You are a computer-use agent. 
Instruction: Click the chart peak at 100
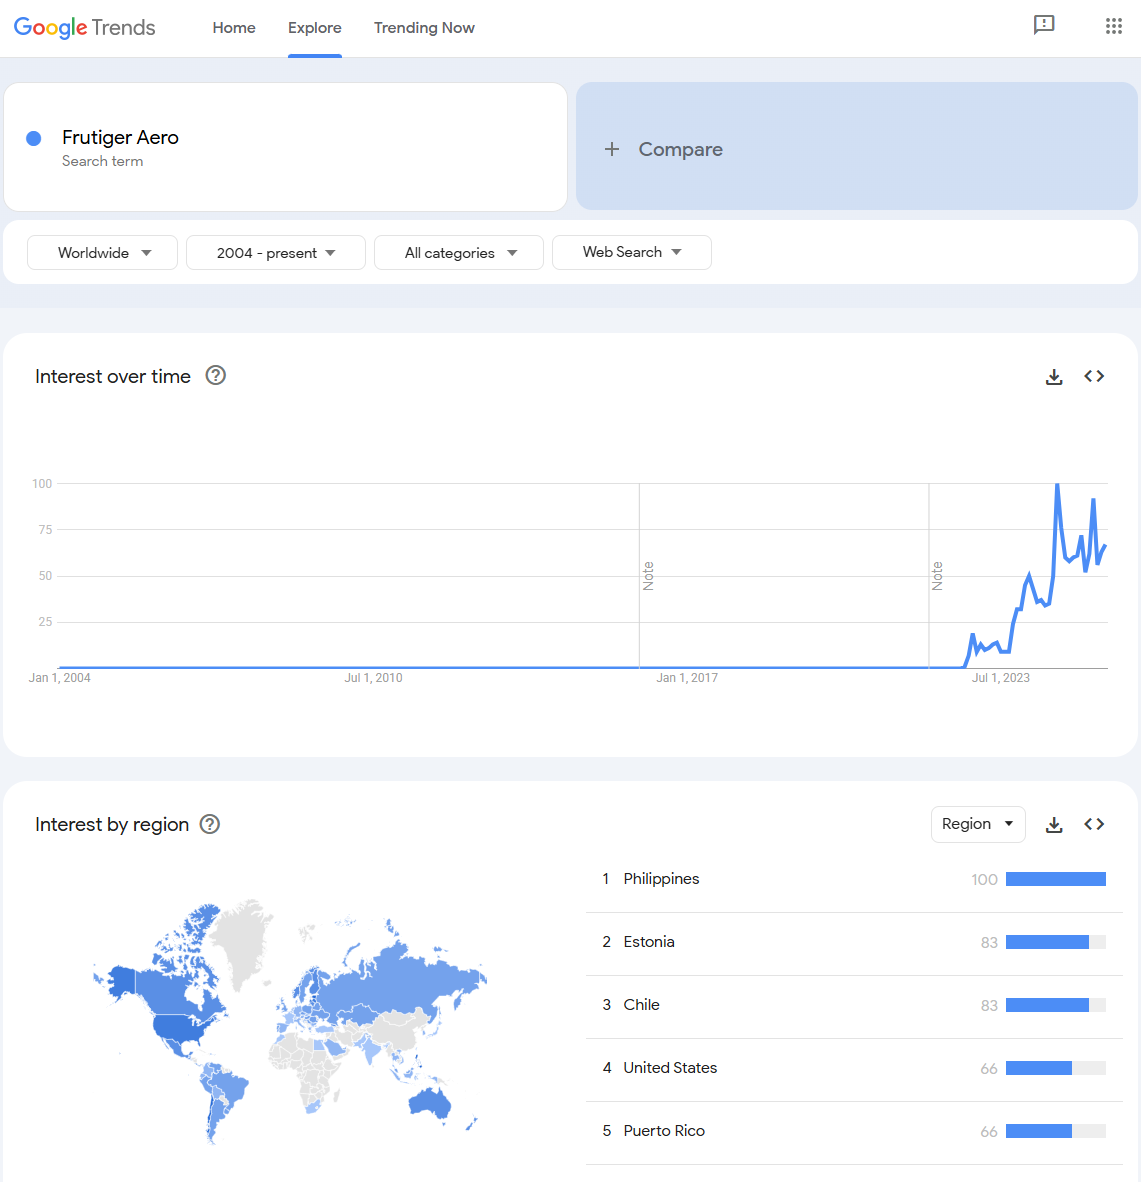(1057, 485)
